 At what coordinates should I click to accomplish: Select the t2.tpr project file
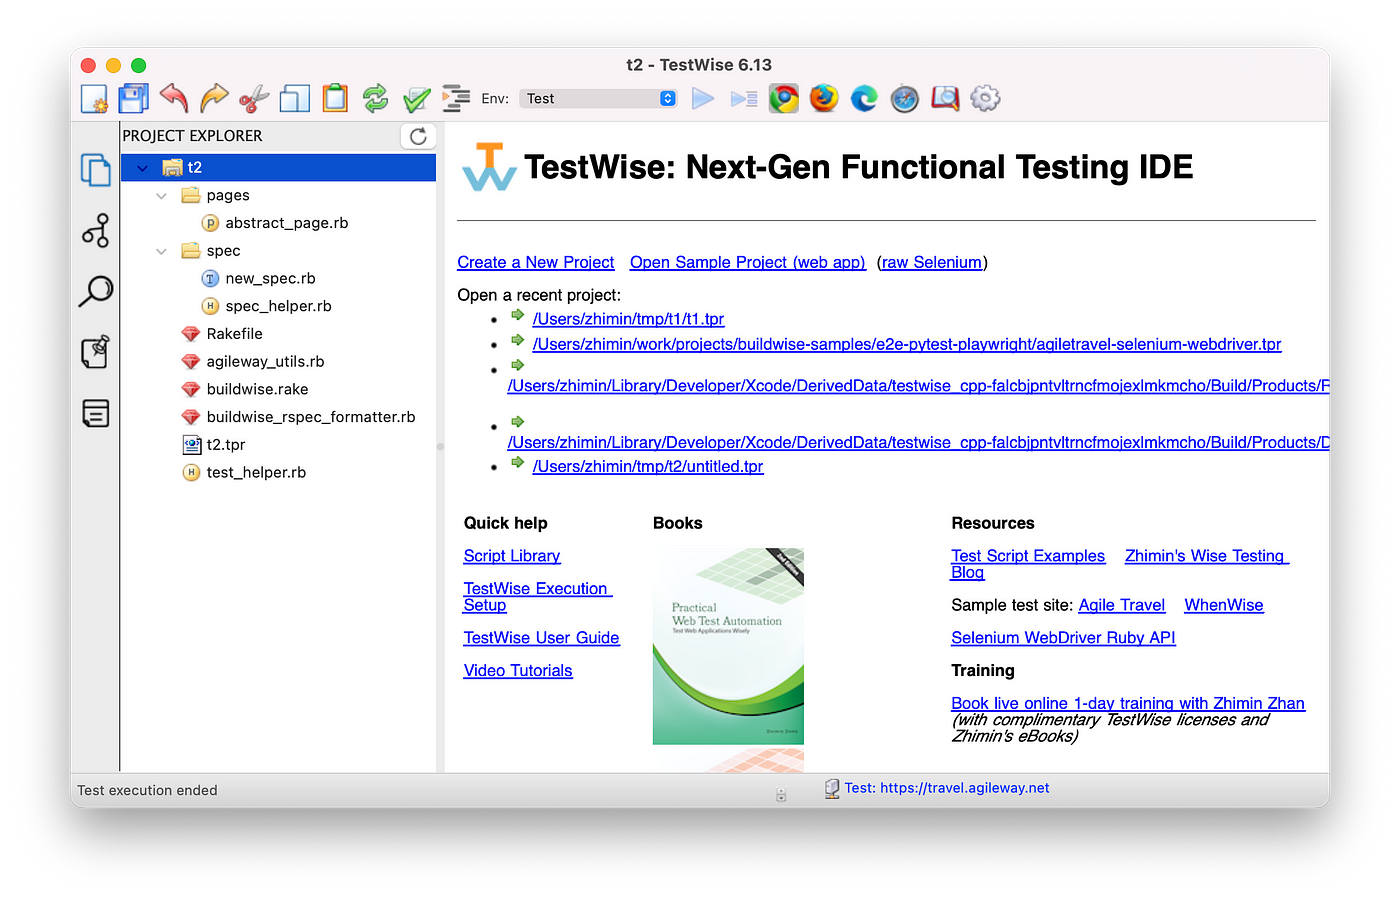click(225, 444)
